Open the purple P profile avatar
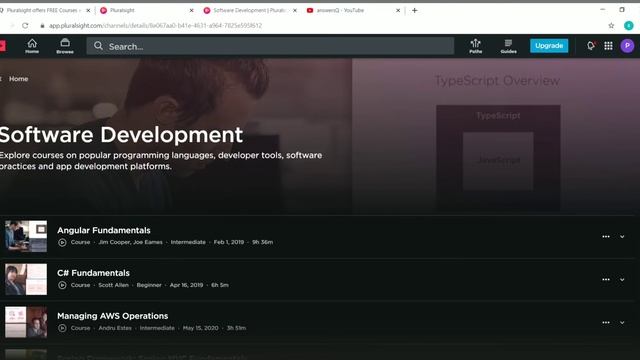Image resolution: width=640 pixels, height=360 pixels. (x=627, y=46)
